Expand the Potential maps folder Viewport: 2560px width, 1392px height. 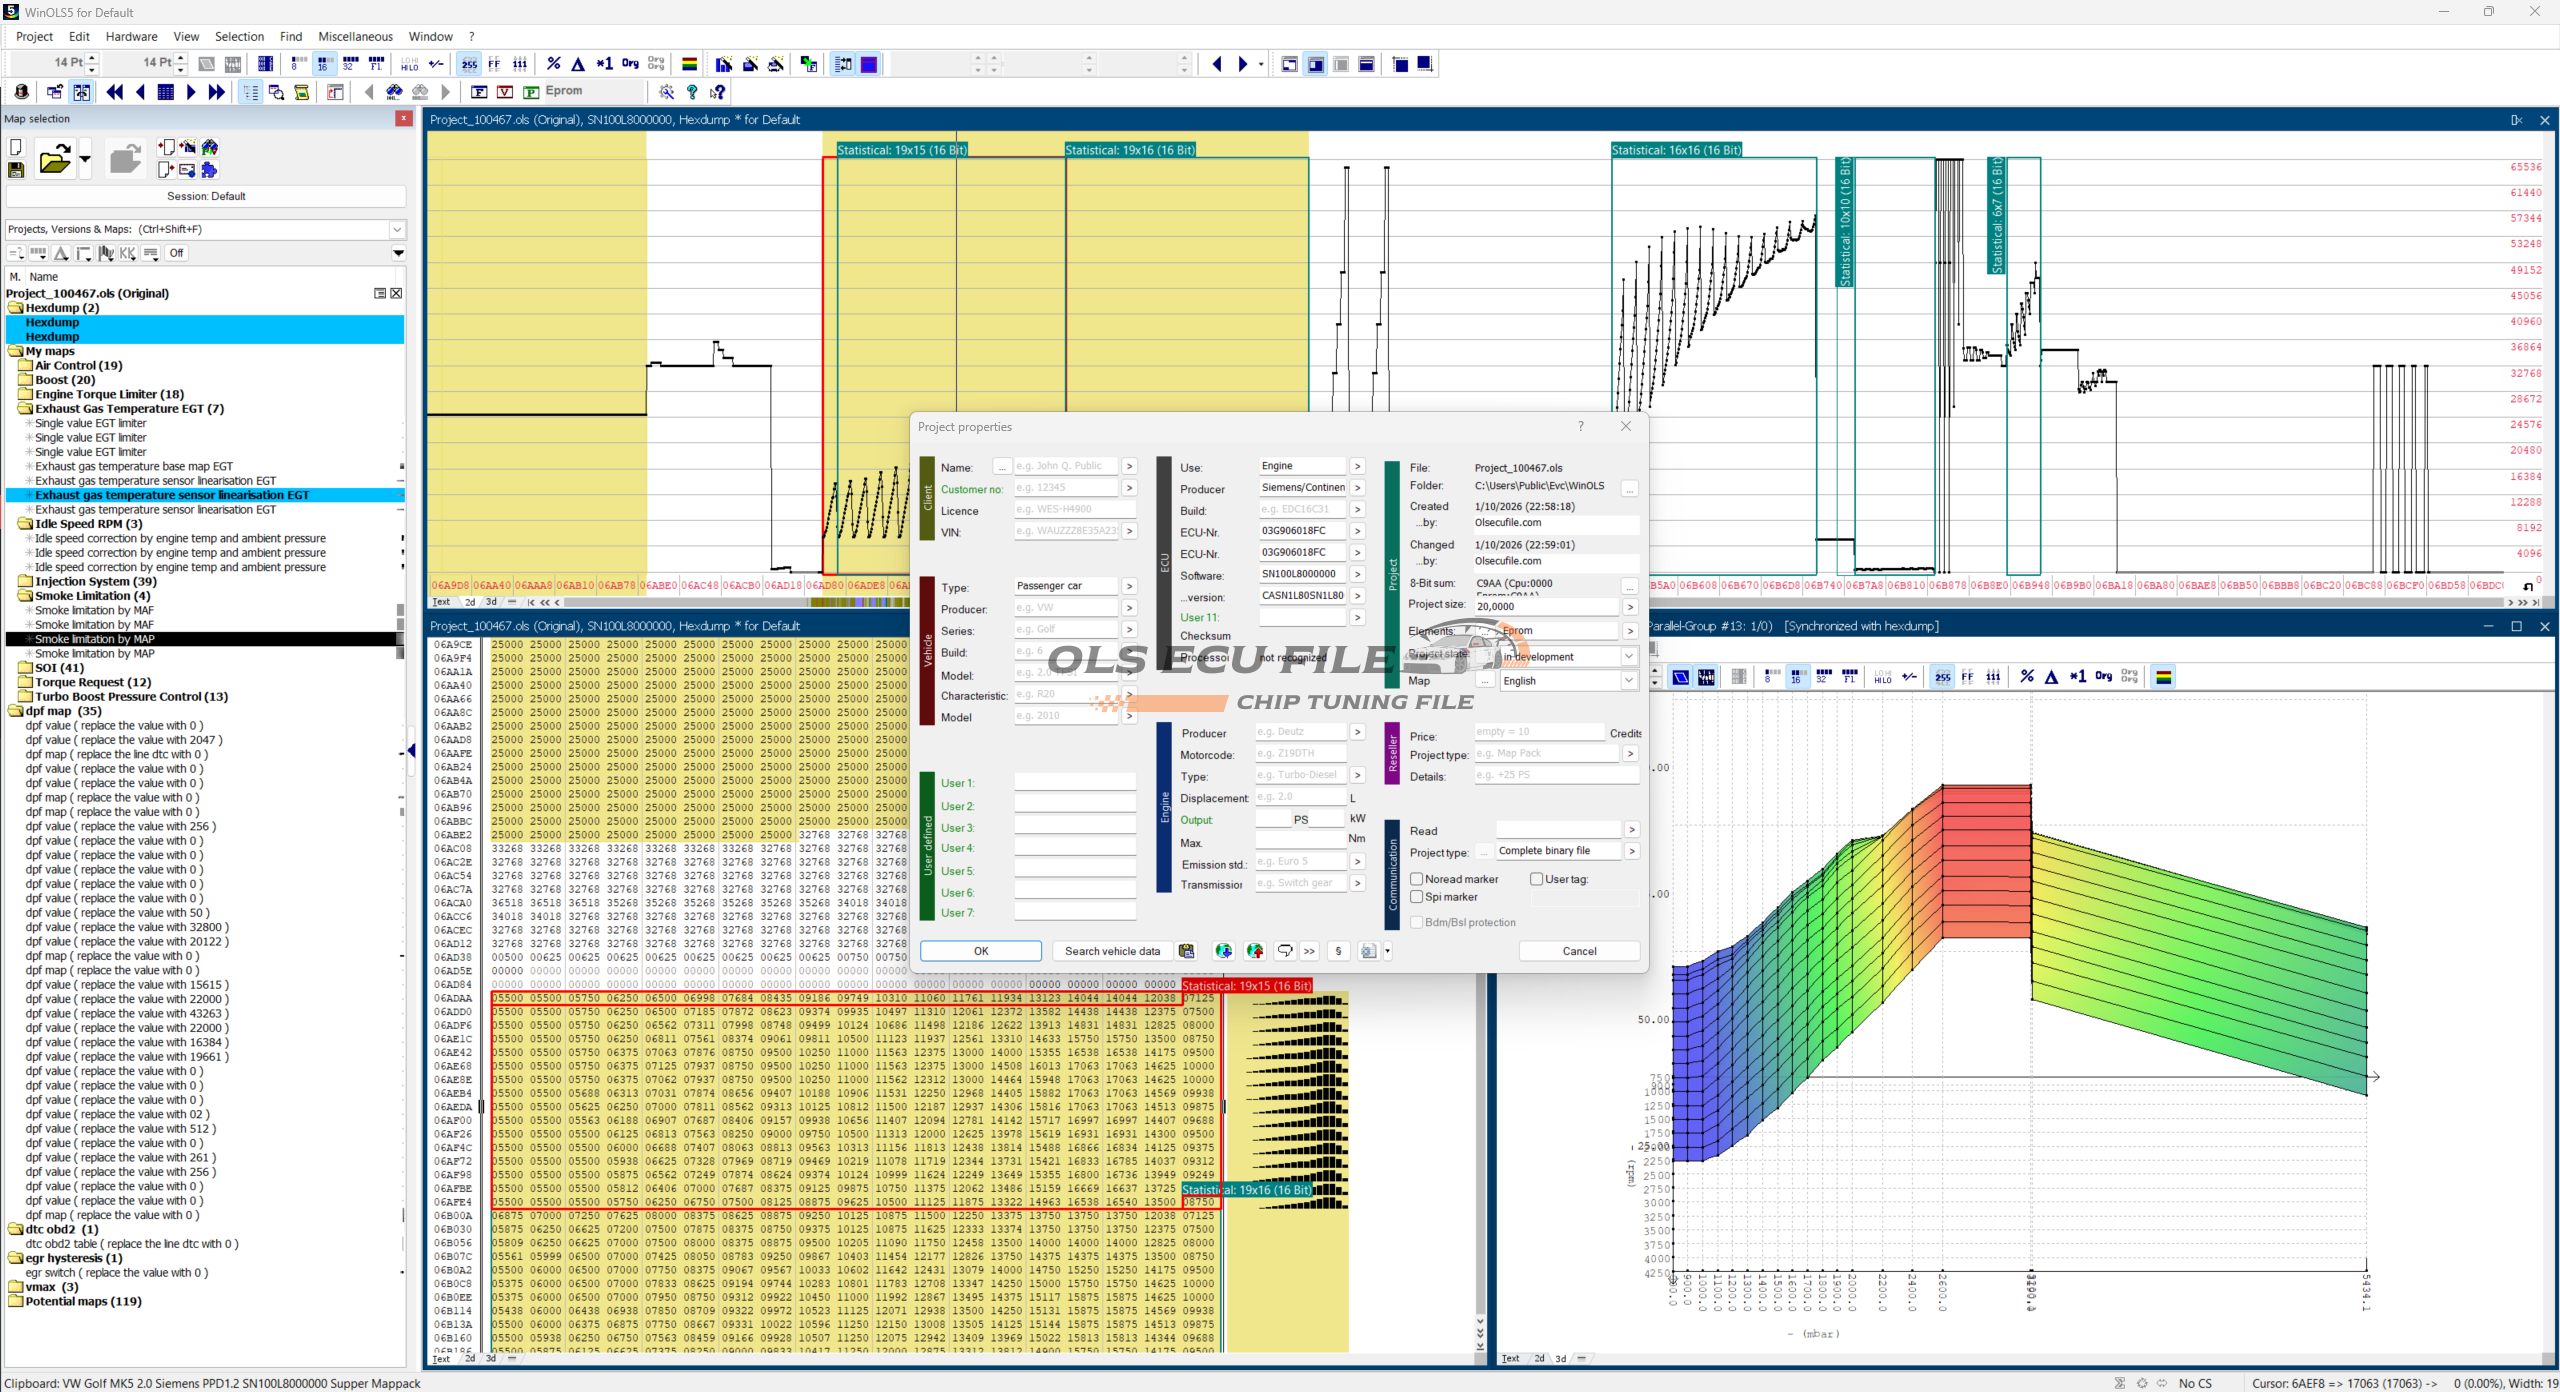pyautogui.click(x=16, y=1301)
